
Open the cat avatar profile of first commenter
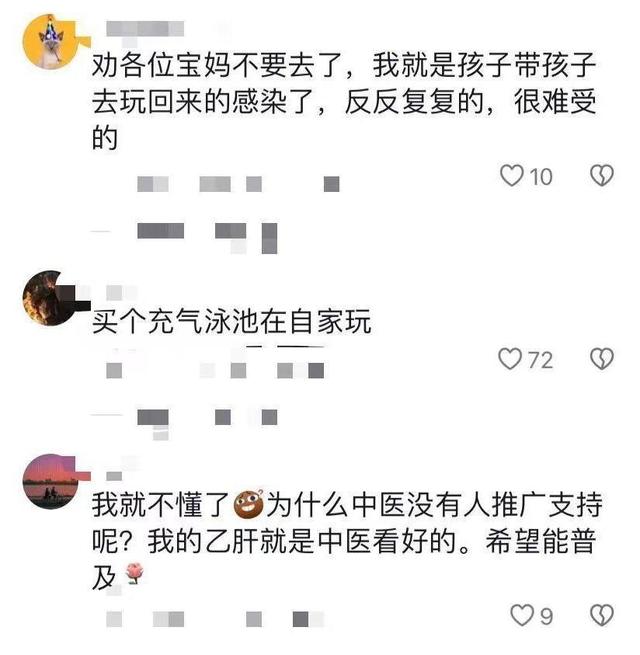click(x=50, y=41)
